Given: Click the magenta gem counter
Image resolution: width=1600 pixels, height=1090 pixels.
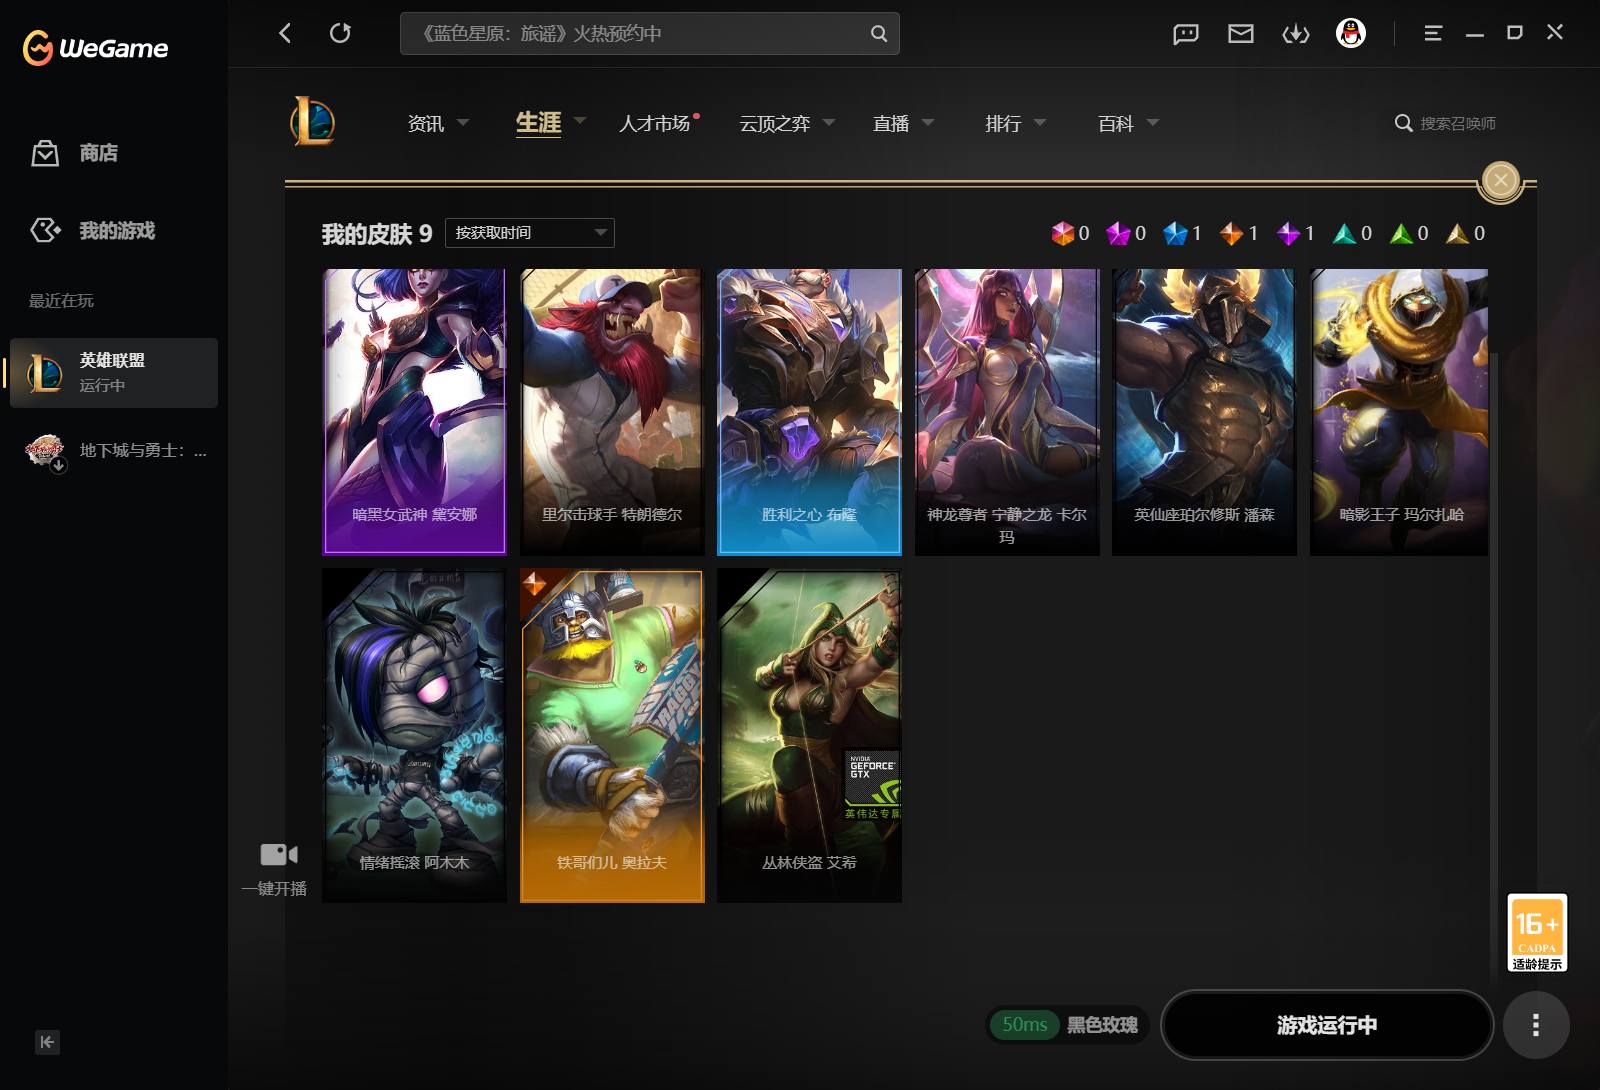Looking at the screenshot, I should [x=1127, y=233].
